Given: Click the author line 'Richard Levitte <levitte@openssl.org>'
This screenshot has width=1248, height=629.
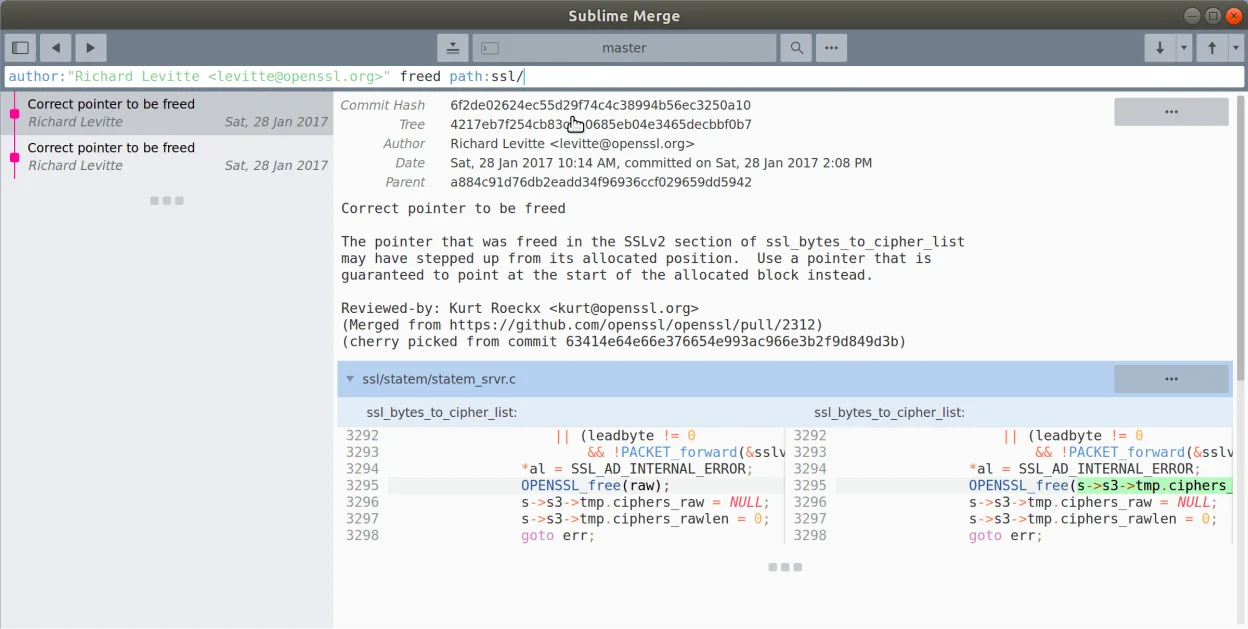Looking at the screenshot, I should 572,144.
